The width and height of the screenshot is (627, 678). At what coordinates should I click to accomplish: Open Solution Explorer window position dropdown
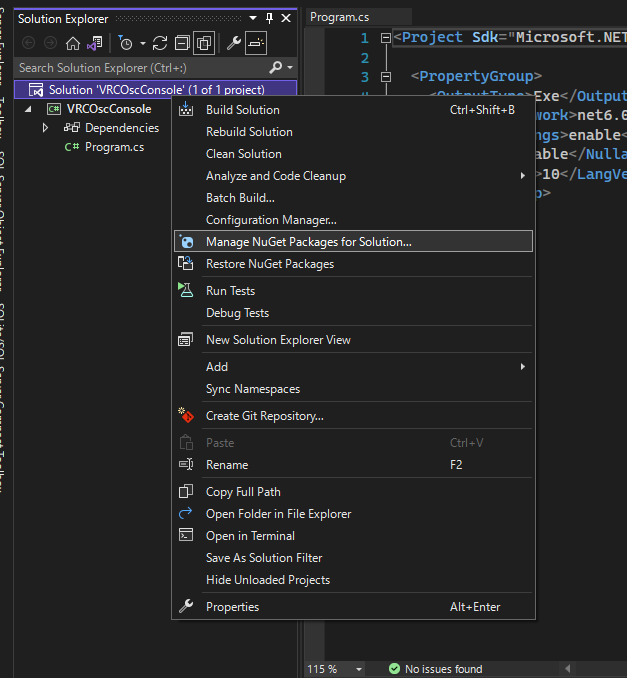tap(253, 18)
